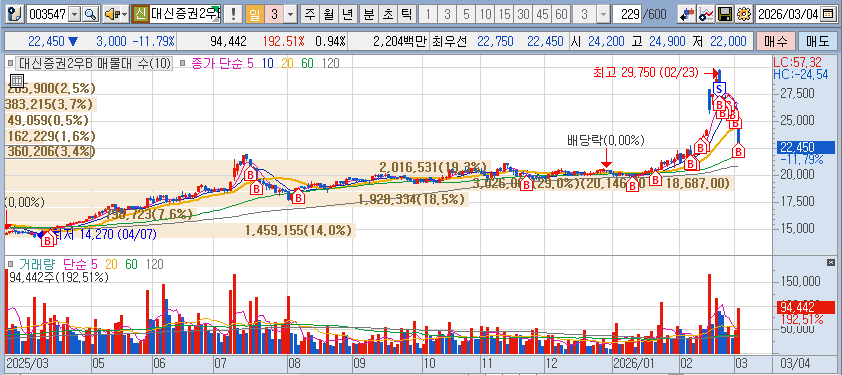Click 최우선 quote label in info bar
The image size is (842, 375).
tap(450, 41)
